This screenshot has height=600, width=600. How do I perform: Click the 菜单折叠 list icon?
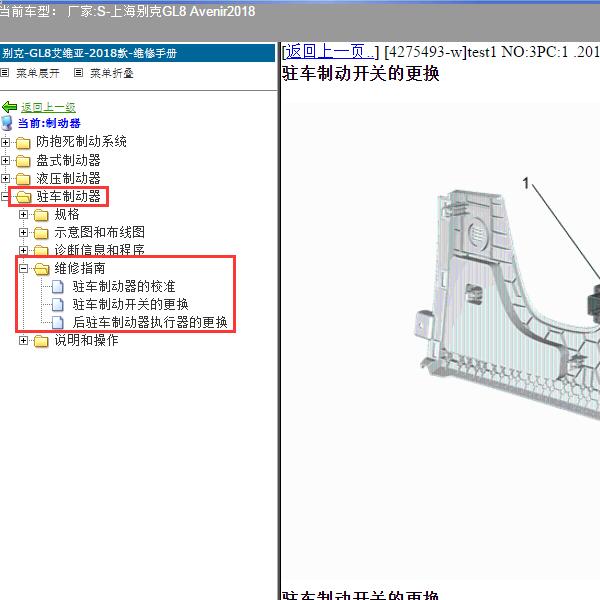tap(78, 72)
